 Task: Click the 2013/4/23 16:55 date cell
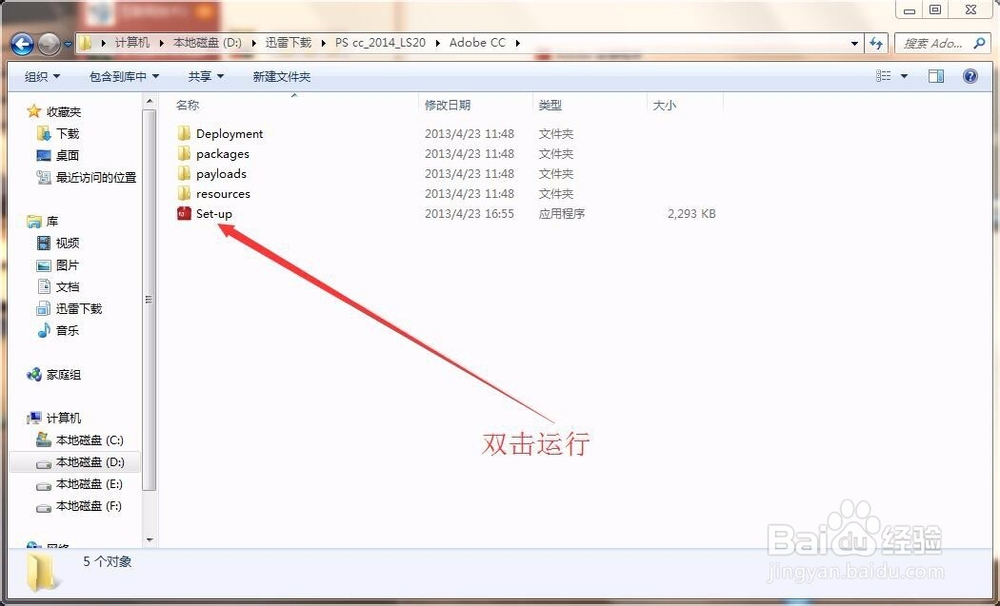click(469, 214)
